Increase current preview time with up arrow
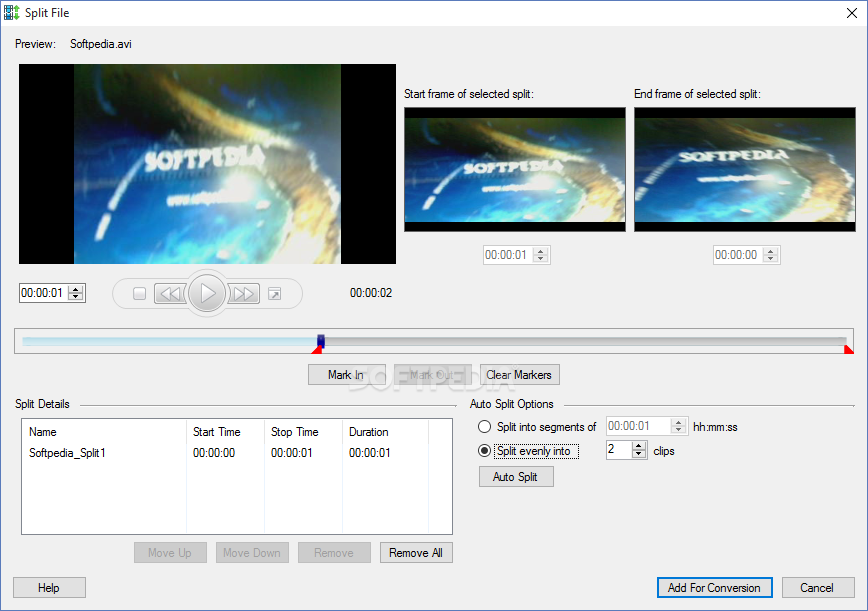Viewport: 868px width, 611px height. (76, 288)
